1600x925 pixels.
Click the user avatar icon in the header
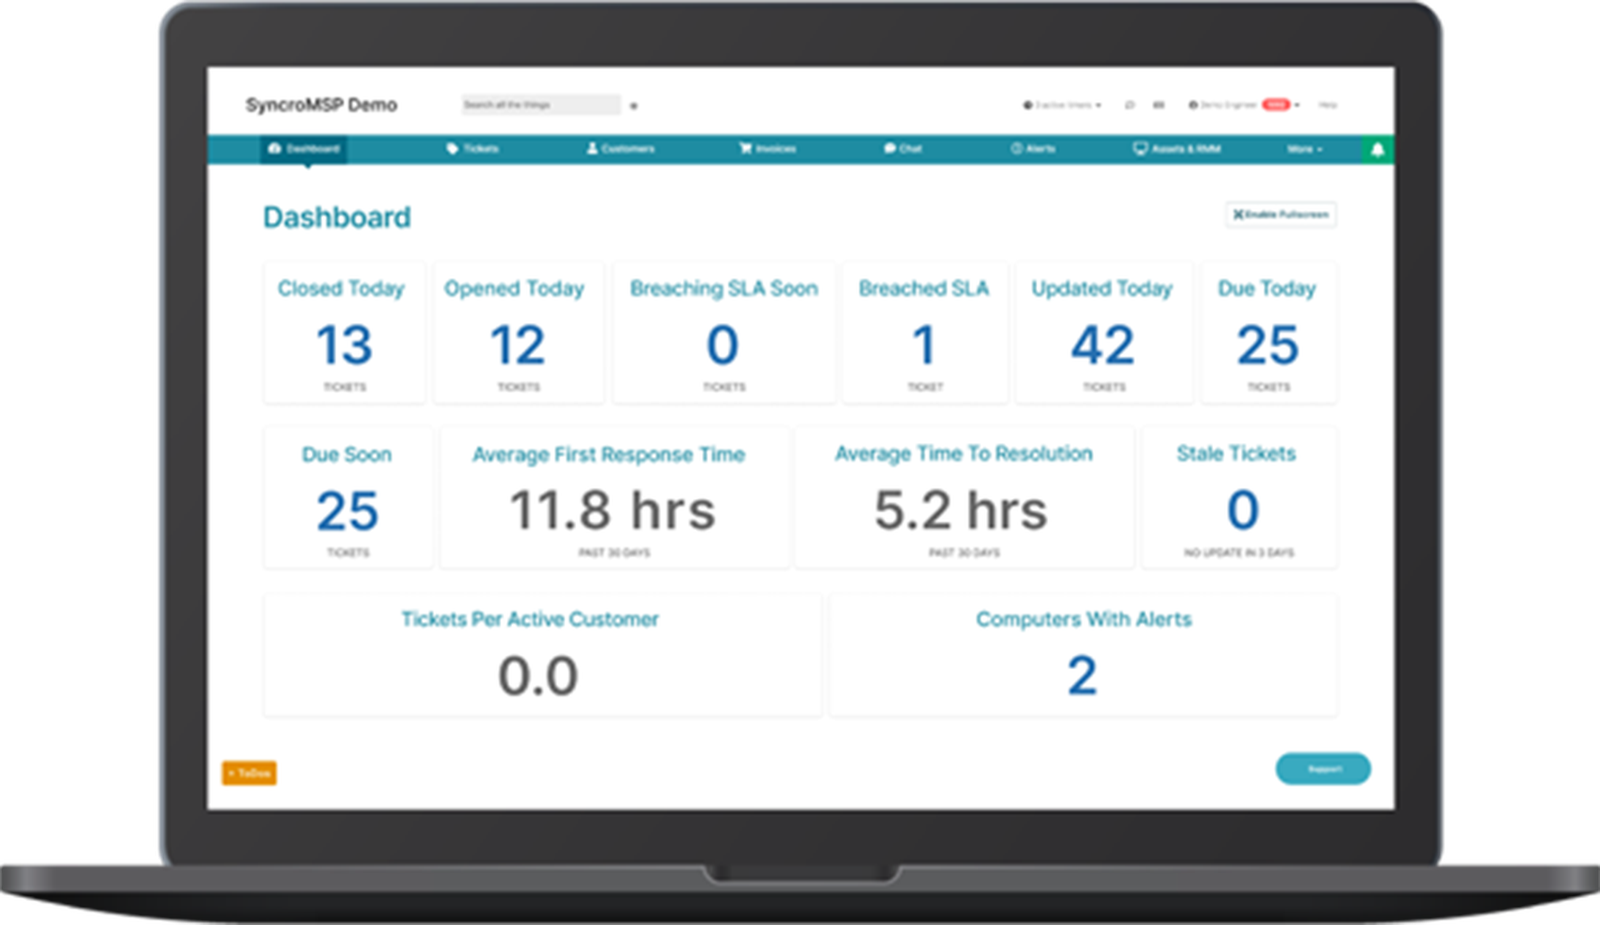coord(1192,103)
